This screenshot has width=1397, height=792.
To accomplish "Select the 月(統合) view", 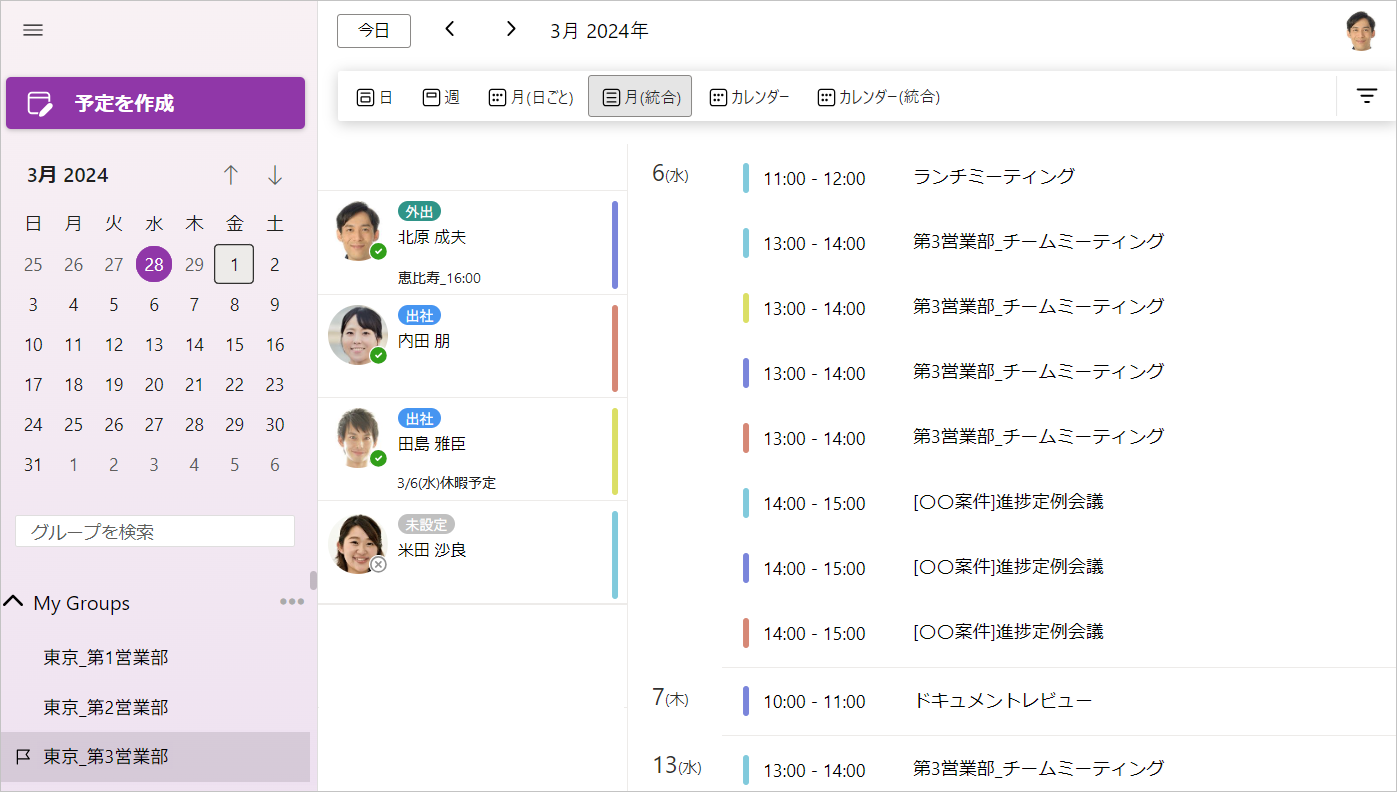I will [640, 97].
